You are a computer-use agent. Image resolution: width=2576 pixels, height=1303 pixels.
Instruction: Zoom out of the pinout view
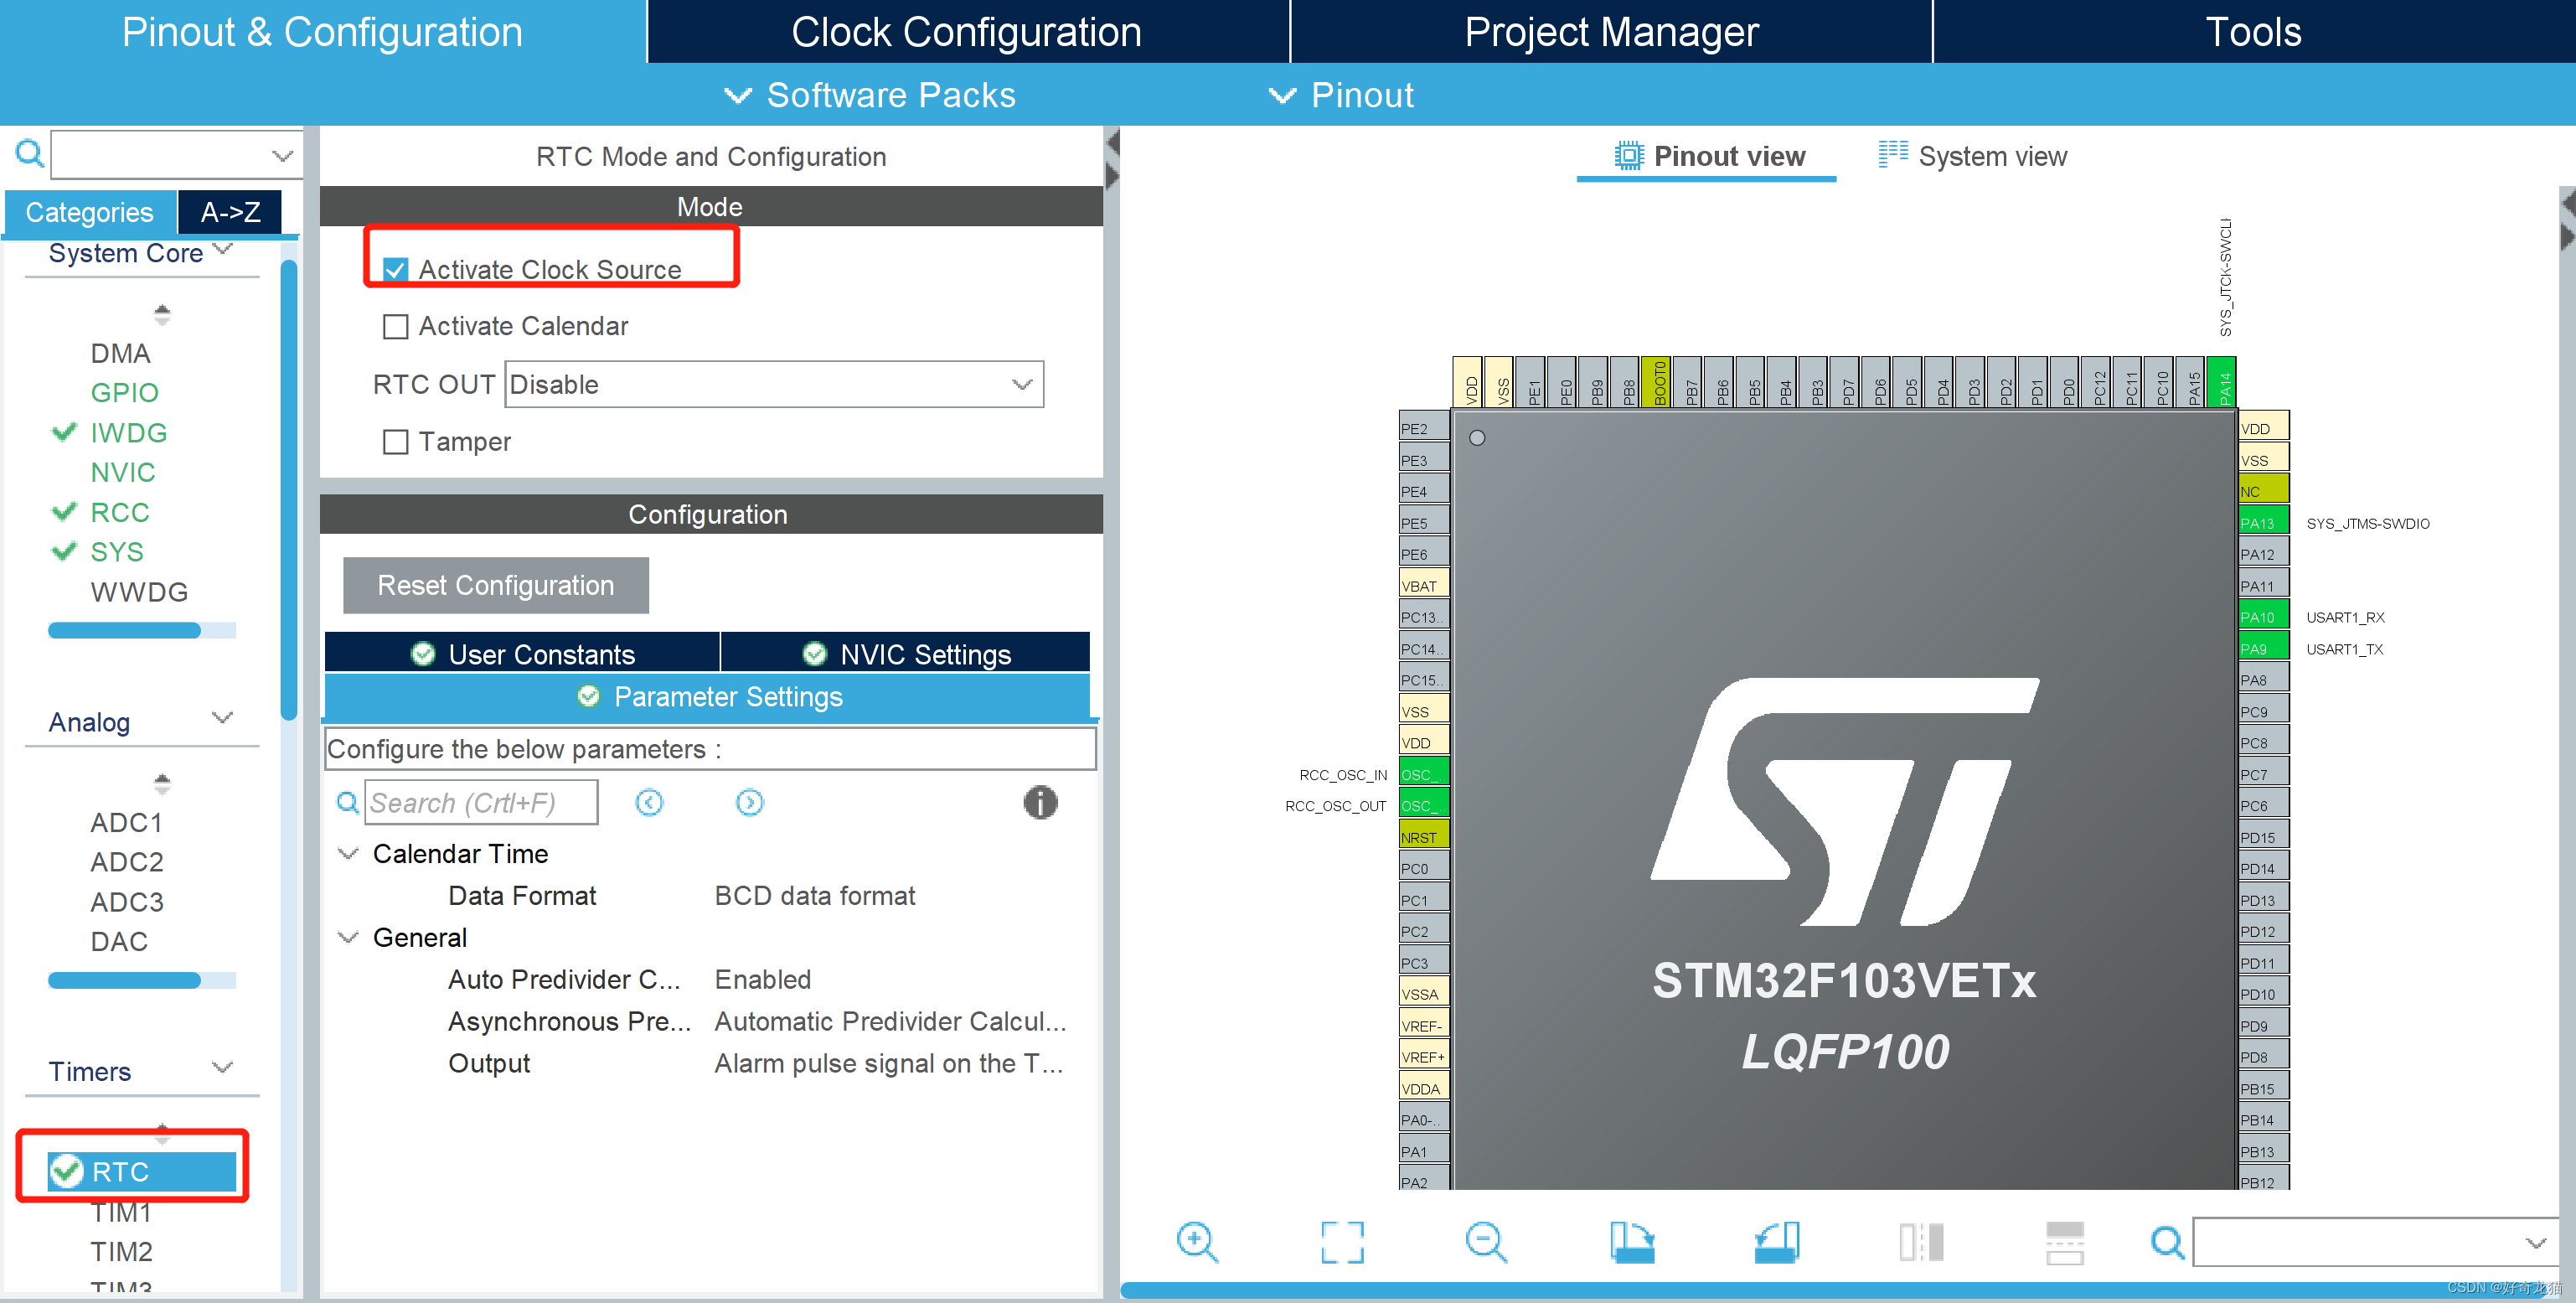coord(1486,1242)
